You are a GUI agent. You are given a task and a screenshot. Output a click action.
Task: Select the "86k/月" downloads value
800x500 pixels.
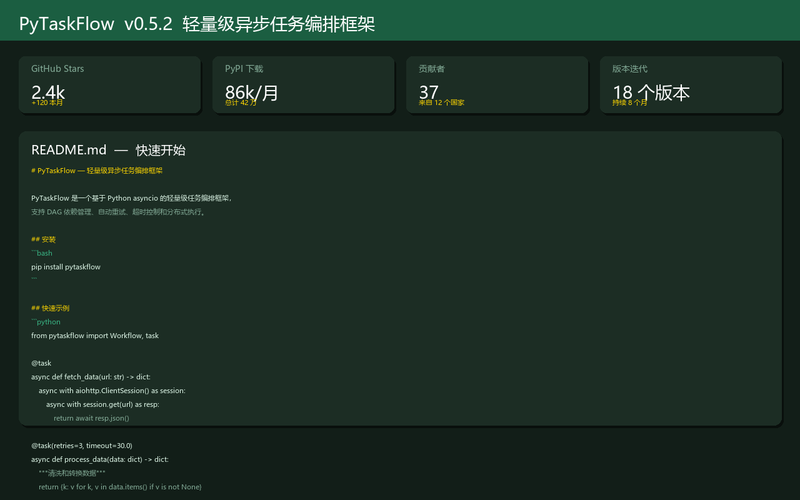point(252,92)
